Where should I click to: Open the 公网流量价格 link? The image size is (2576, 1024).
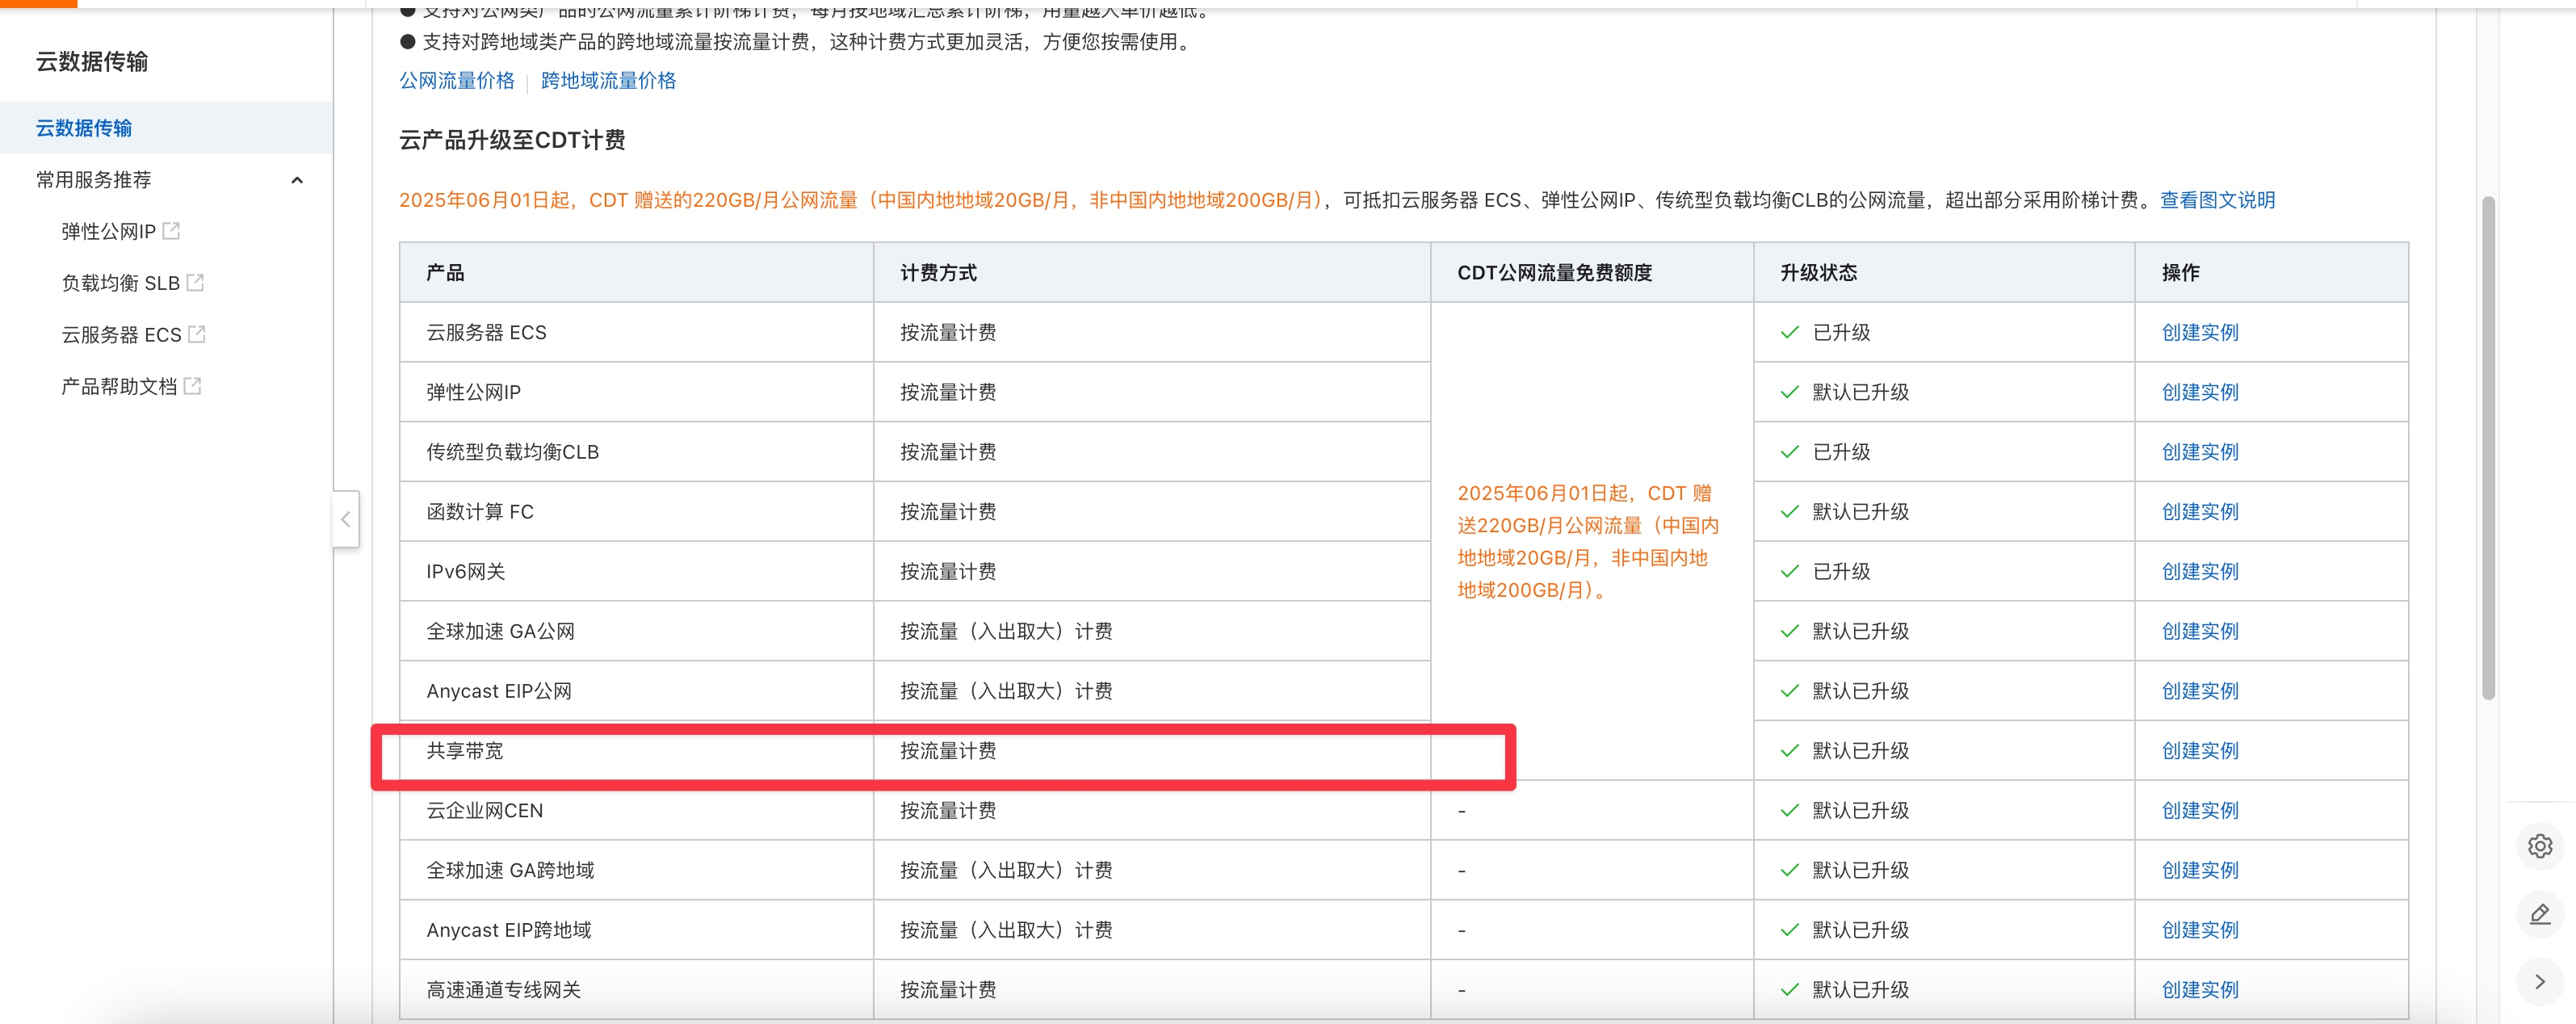tap(457, 81)
